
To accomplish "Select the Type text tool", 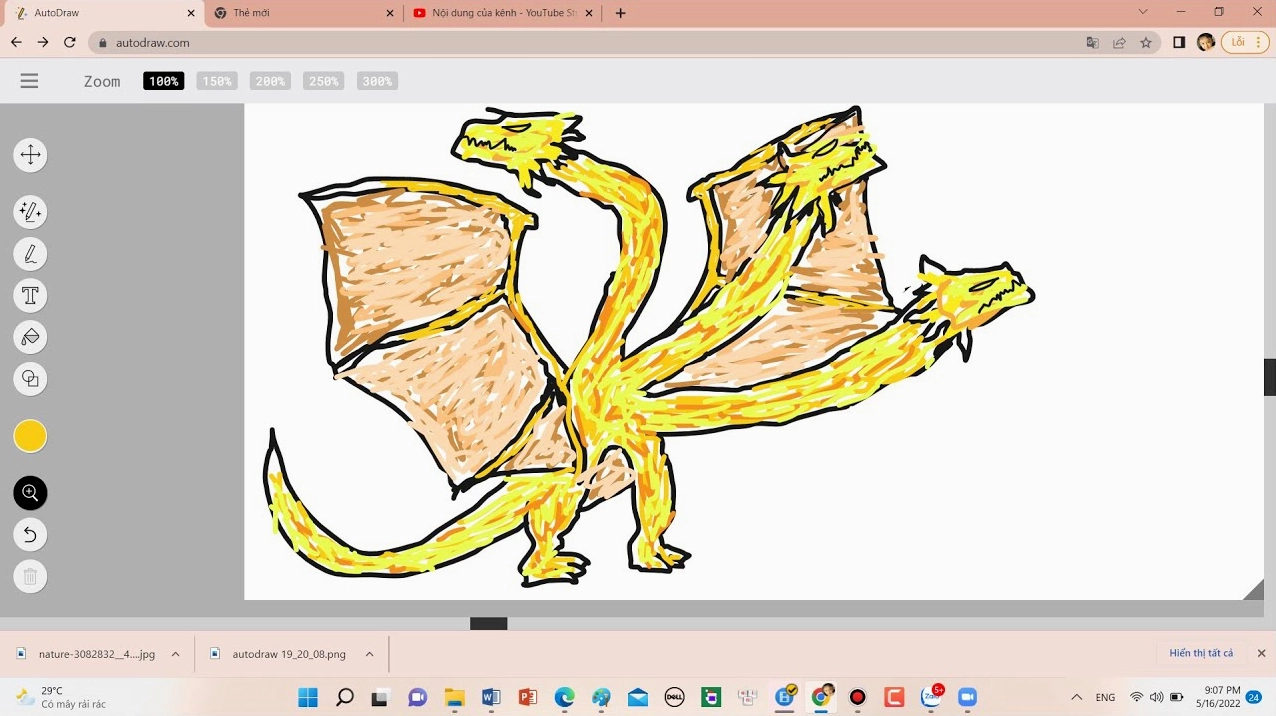I will [x=30, y=296].
